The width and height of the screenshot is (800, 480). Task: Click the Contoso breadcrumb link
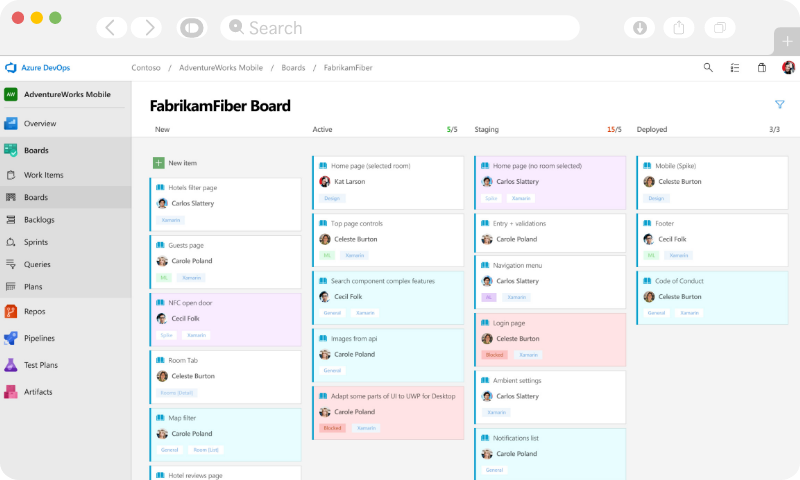[x=146, y=68]
